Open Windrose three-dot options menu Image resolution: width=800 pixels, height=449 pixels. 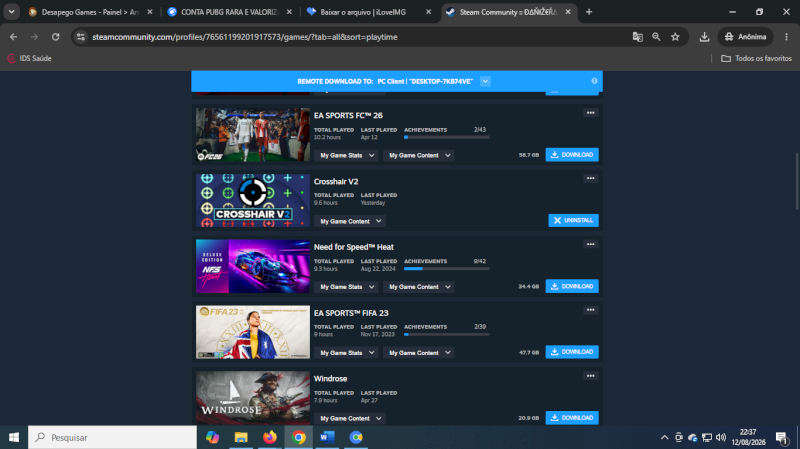click(590, 376)
